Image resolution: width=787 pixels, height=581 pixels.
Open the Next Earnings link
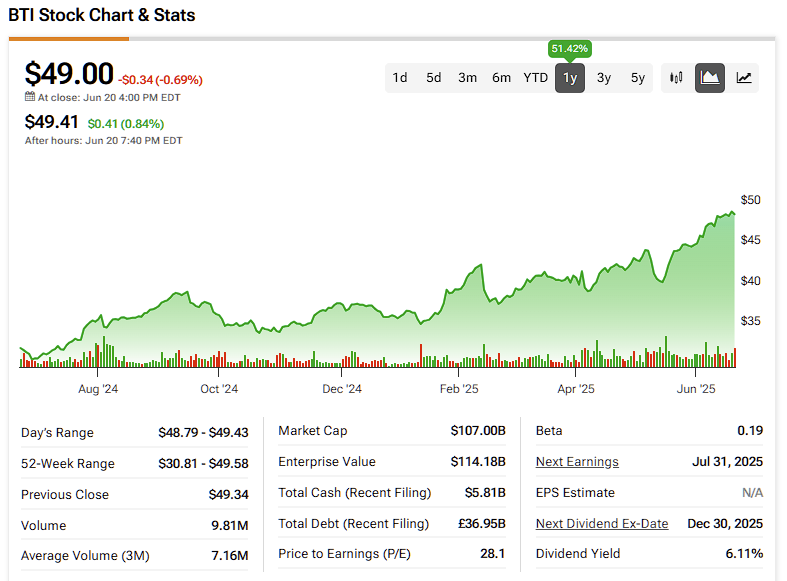[577, 462]
